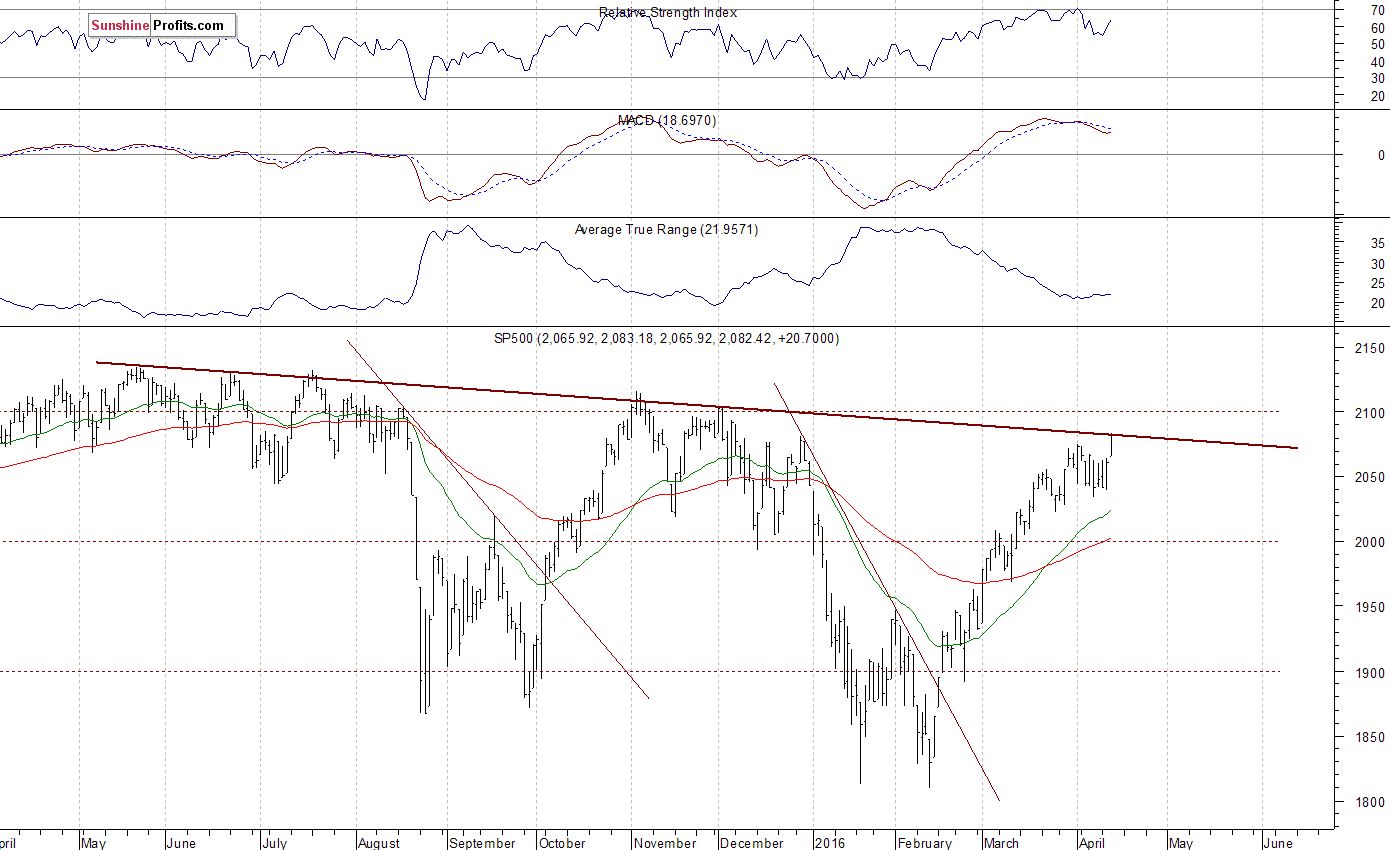Image resolution: width=1390 pixels, height=850 pixels.
Task: Select the Relative Strength Index title
Action: pos(668,12)
